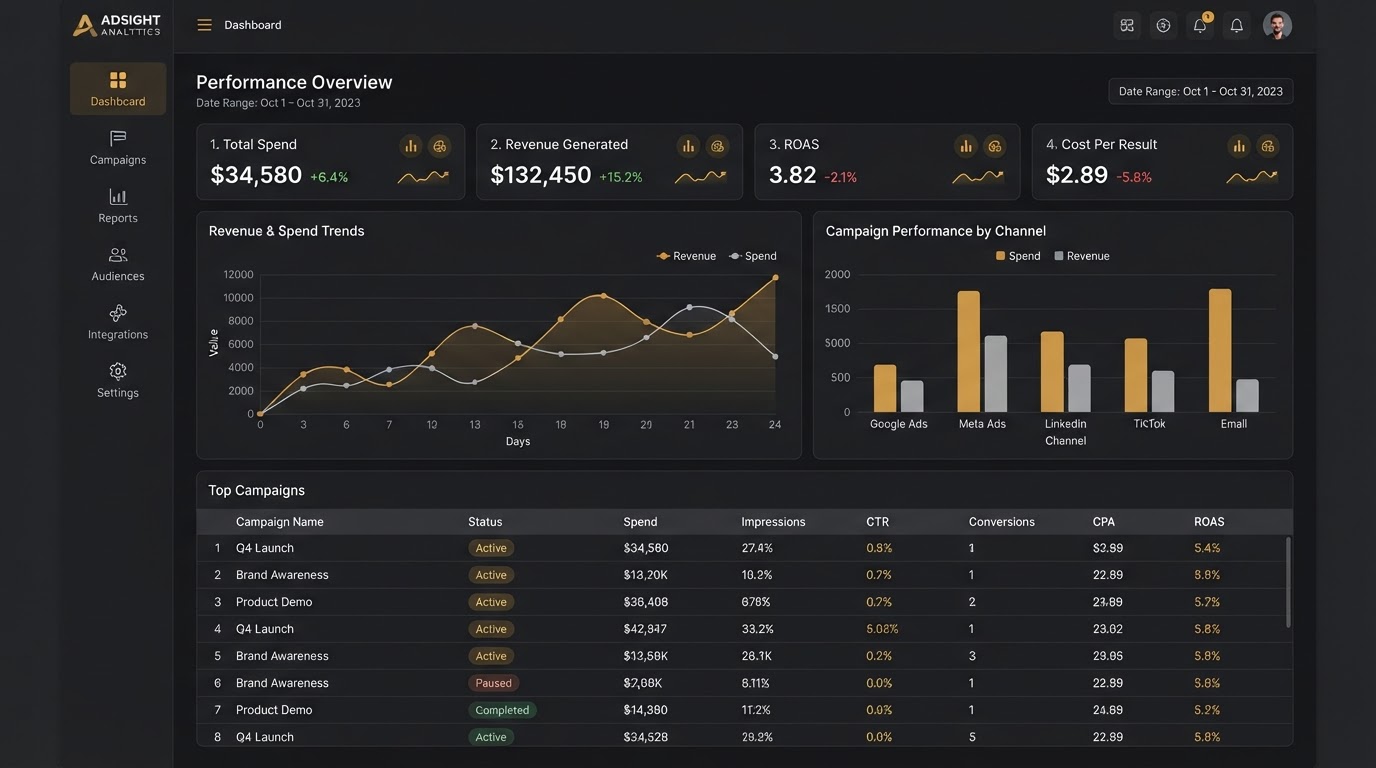Screen dimensions: 1376x768
Task: Open Campaigns in the sidebar
Action: pos(118,147)
